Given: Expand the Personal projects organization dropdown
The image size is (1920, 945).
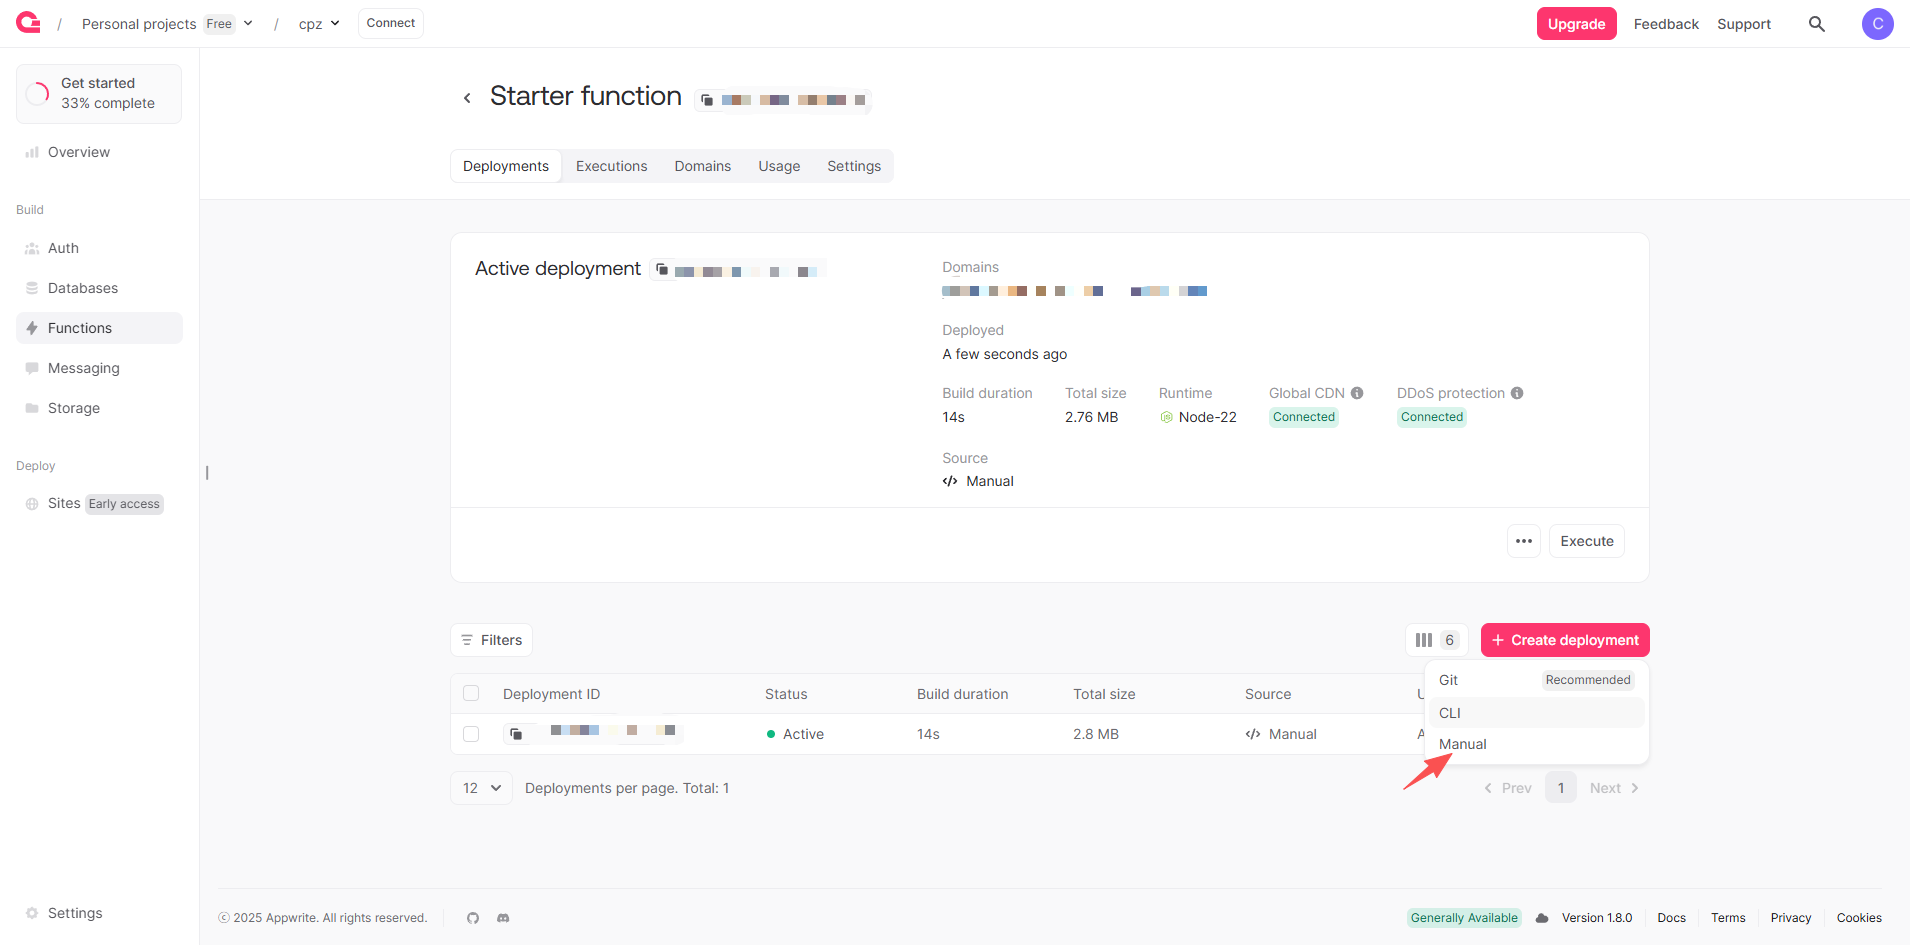Looking at the screenshot, I should [248, 24].
